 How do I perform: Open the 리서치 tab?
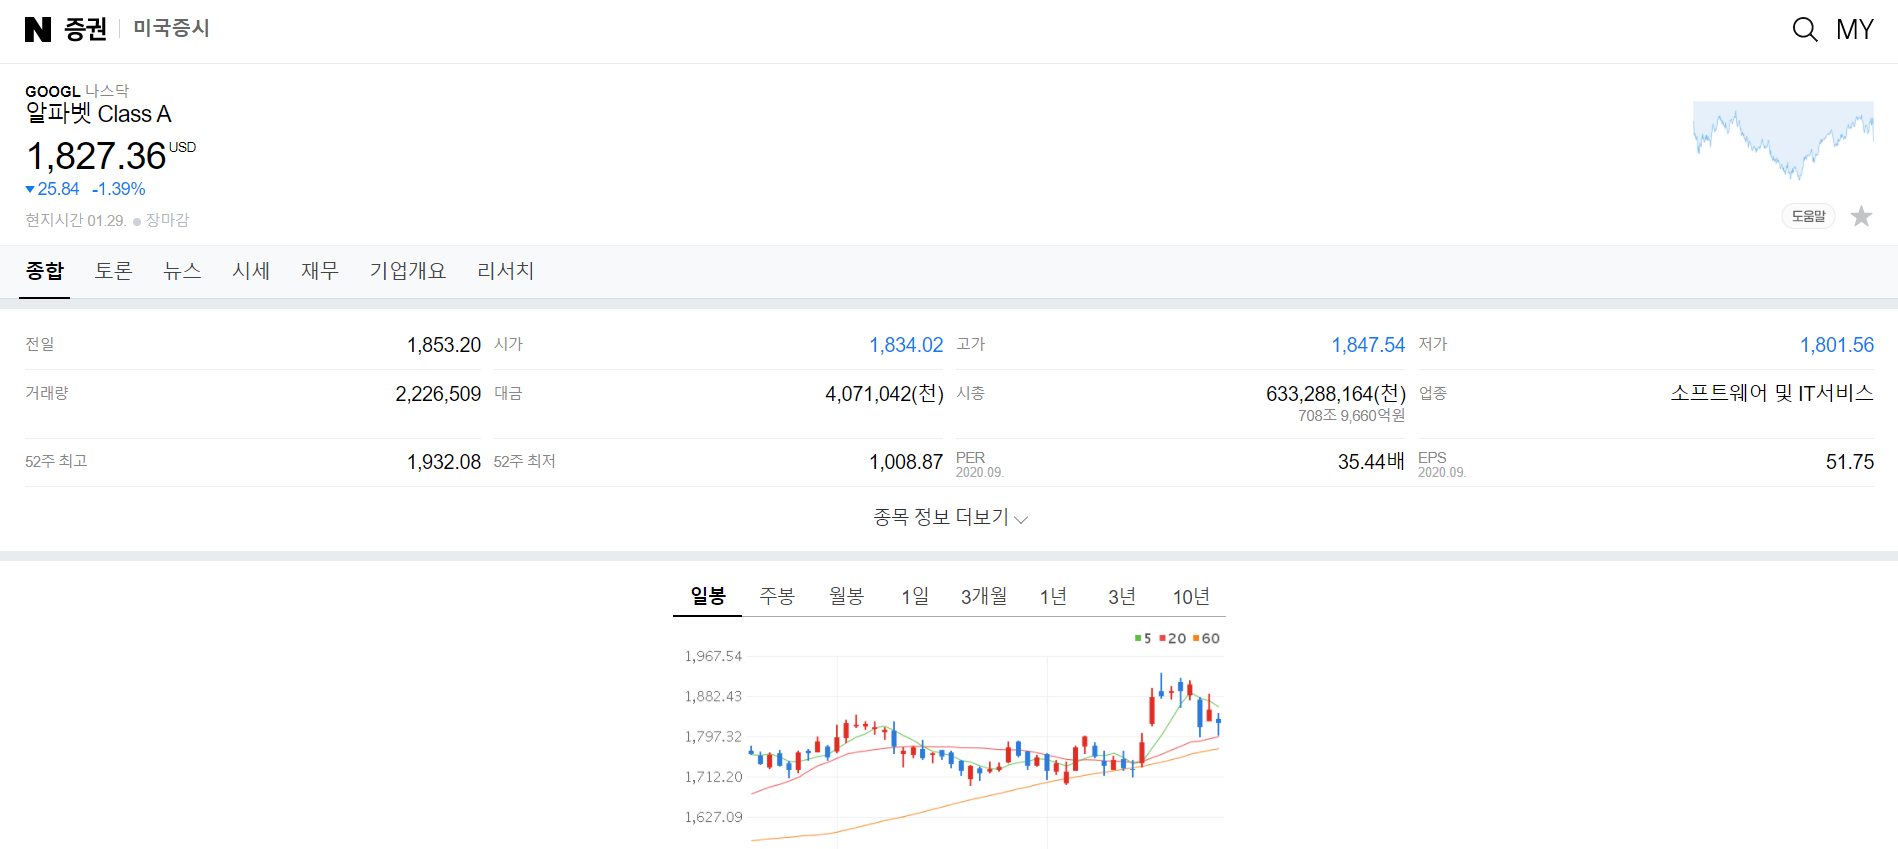tap(505, 271)
